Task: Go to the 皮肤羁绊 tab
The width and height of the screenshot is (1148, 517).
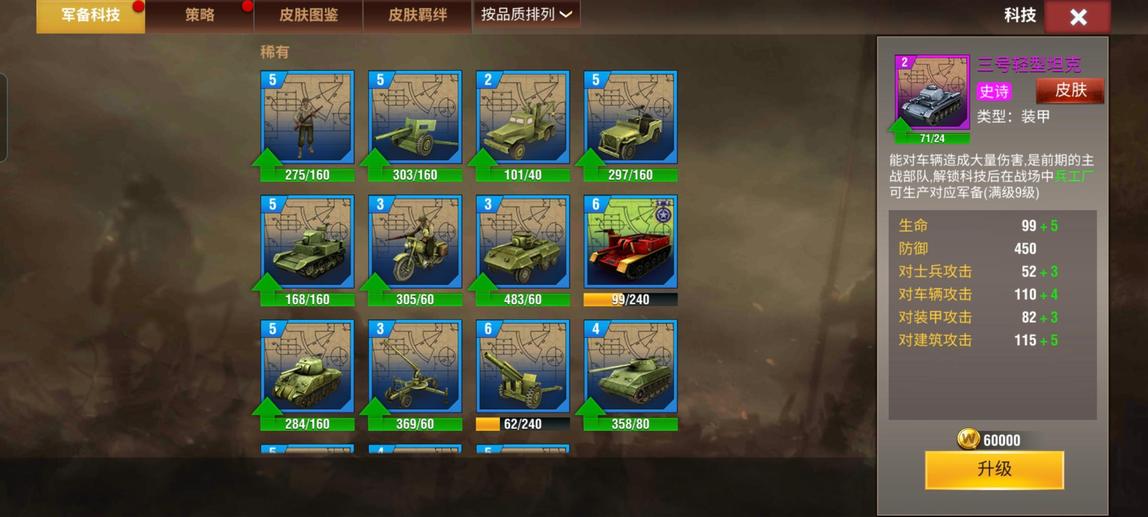Action: [417, 15]
